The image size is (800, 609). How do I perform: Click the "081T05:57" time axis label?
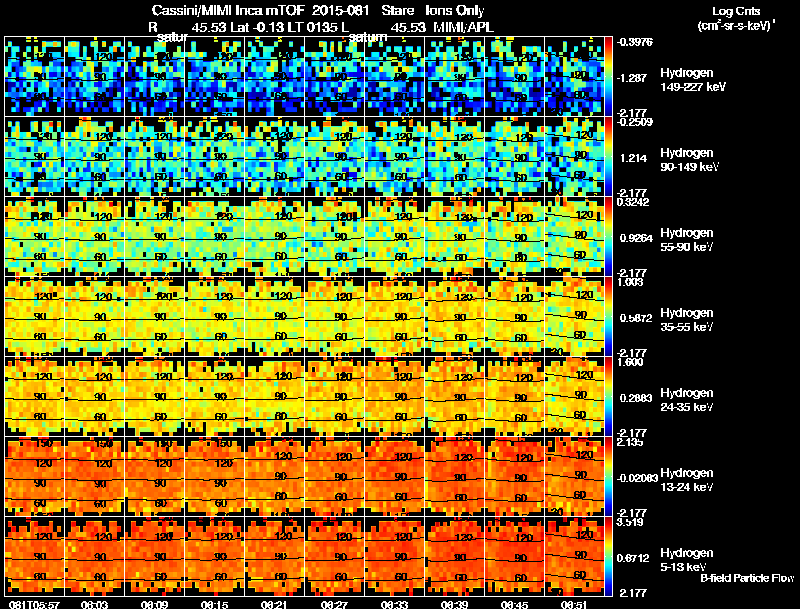click(34, 605)
